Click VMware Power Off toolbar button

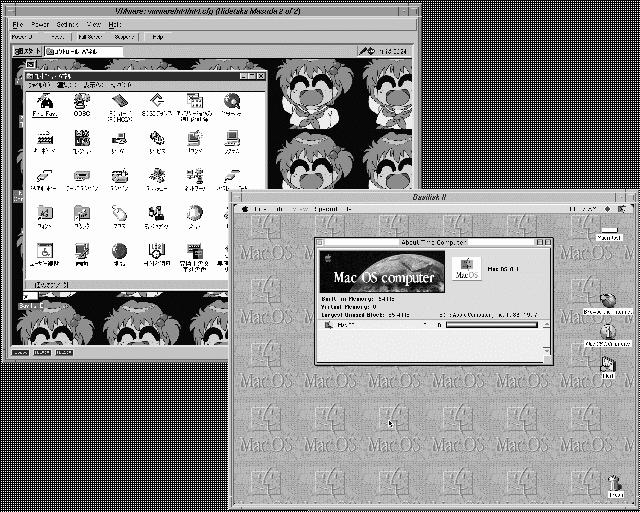click(x=26, y=37)
